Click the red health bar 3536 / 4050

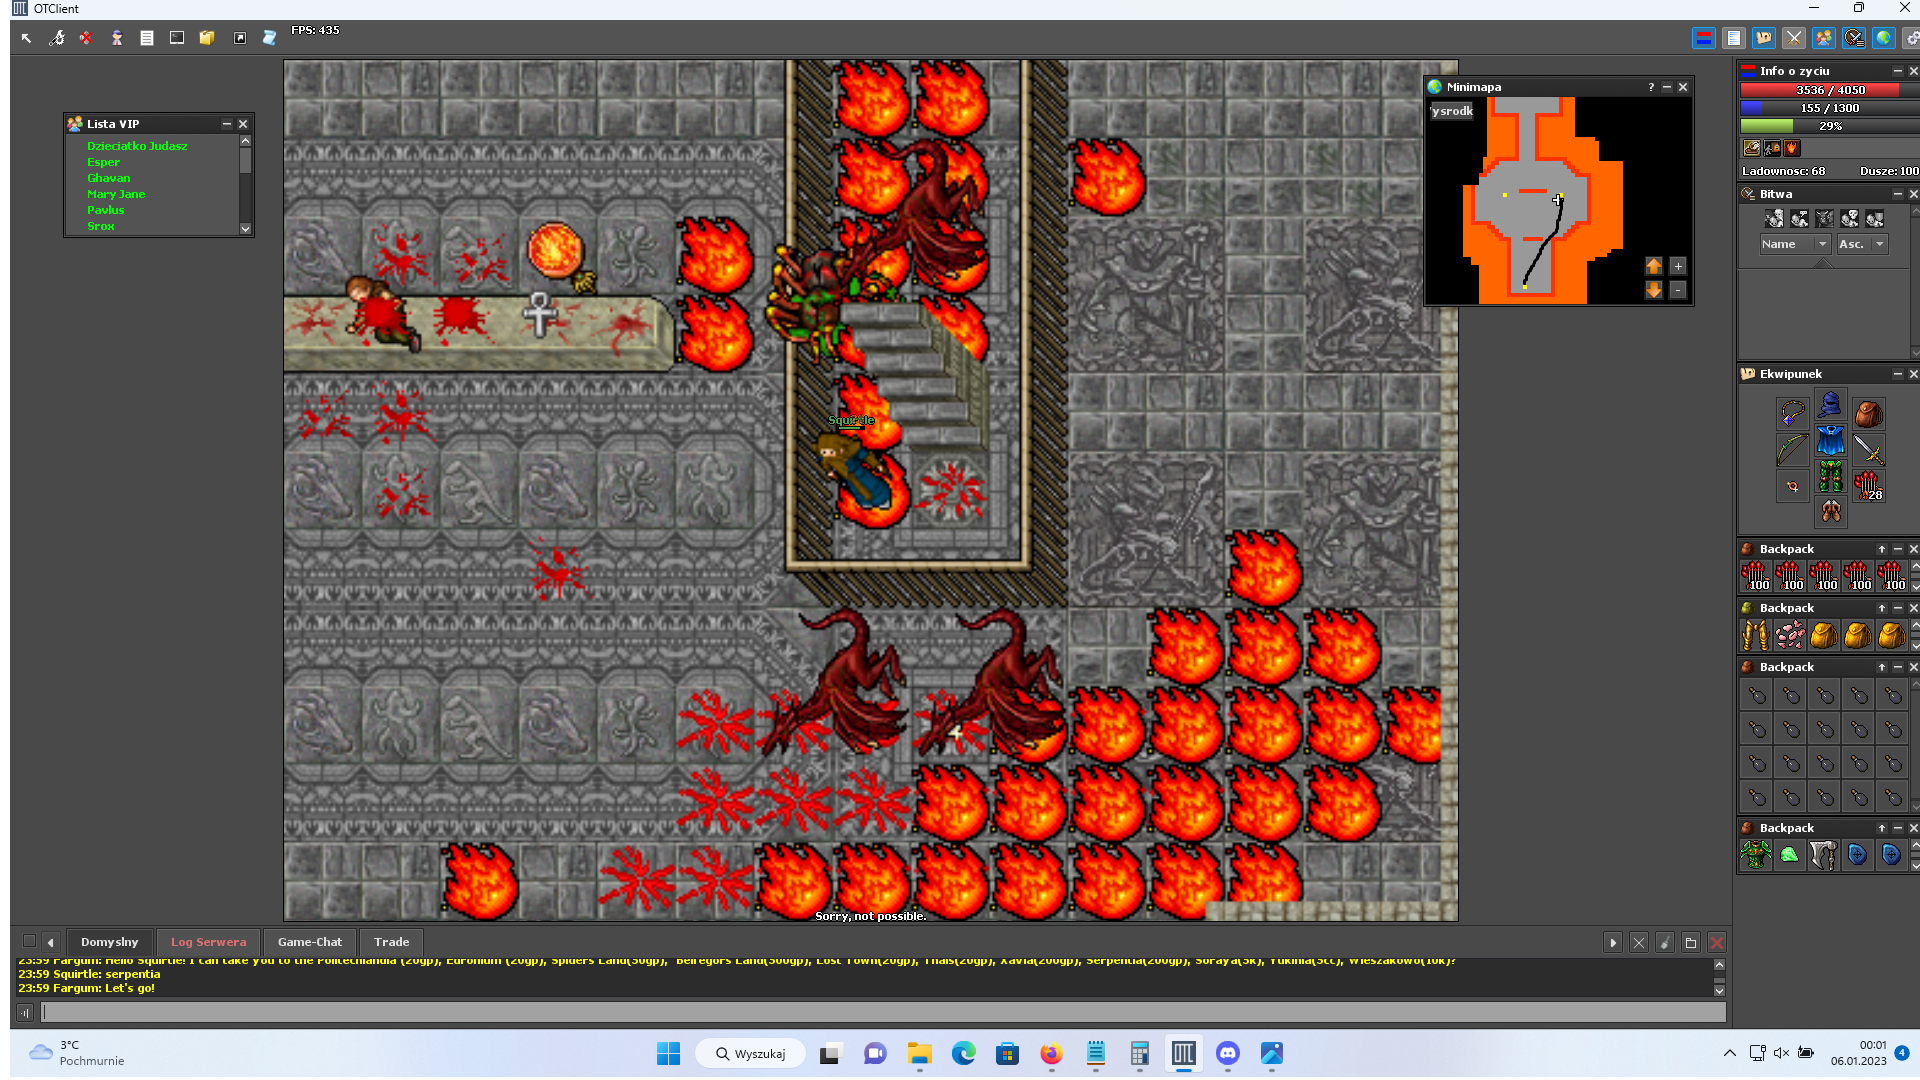1830,90
